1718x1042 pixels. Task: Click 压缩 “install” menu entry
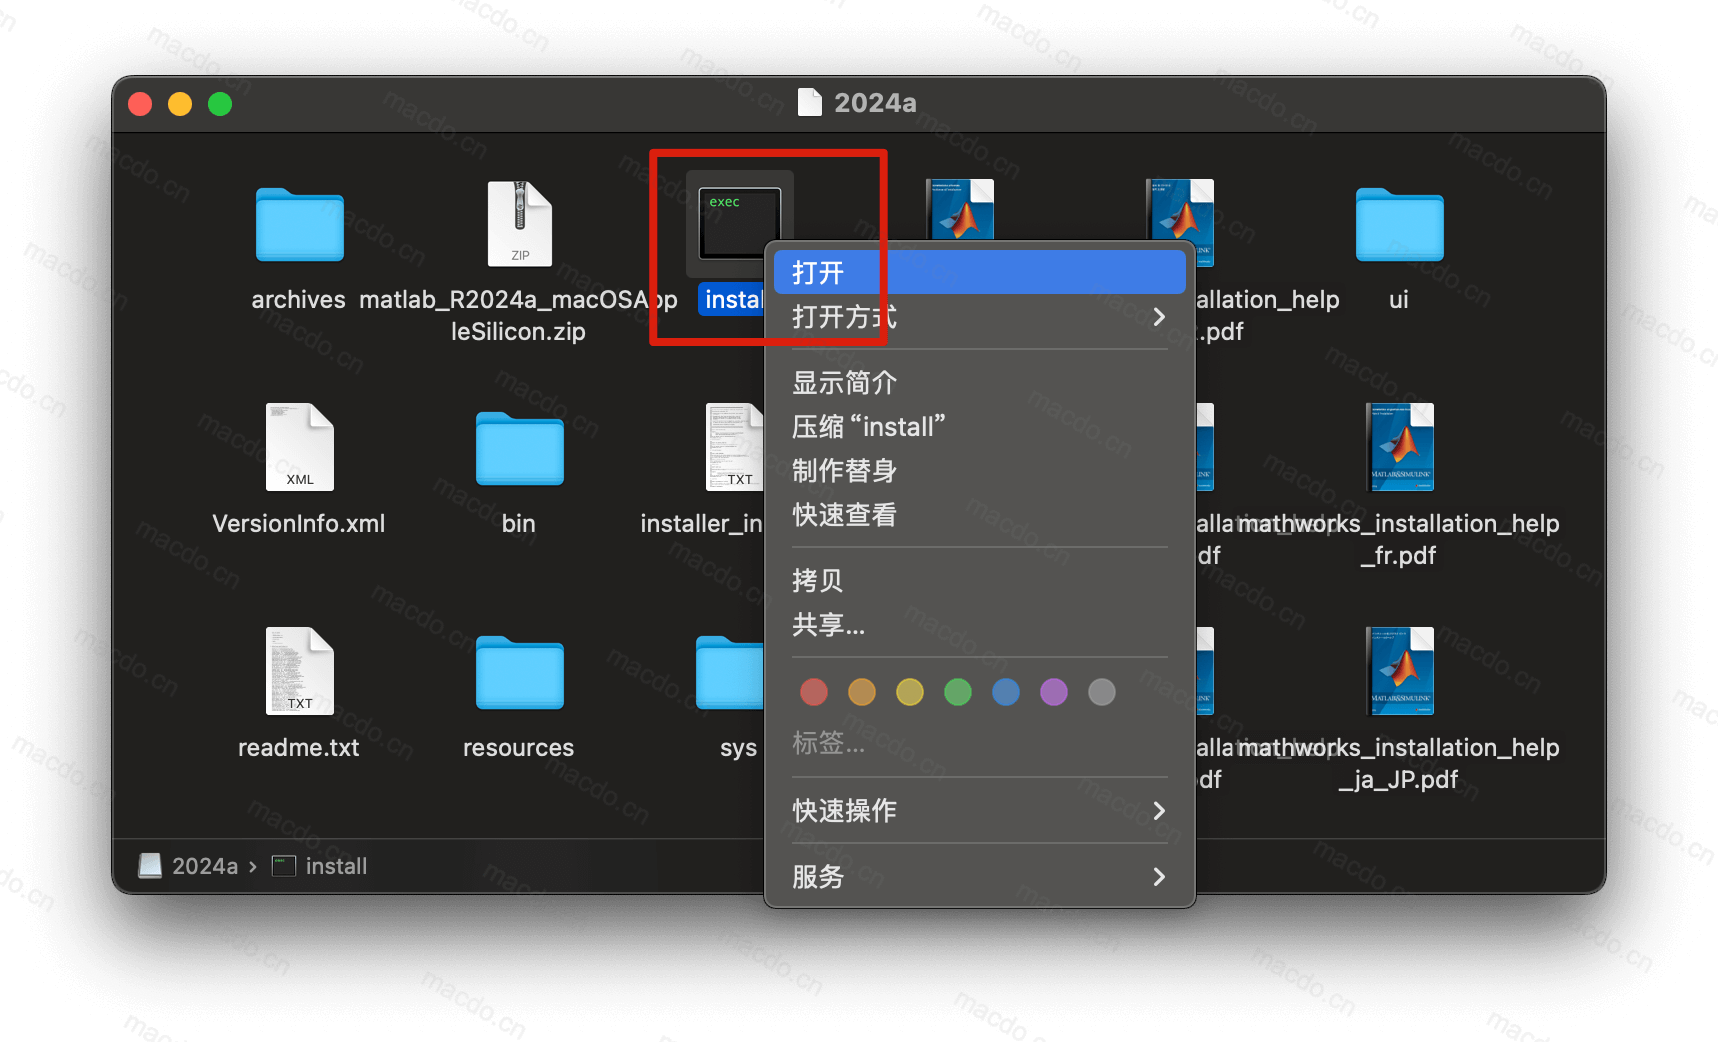(x=868, y=427)
